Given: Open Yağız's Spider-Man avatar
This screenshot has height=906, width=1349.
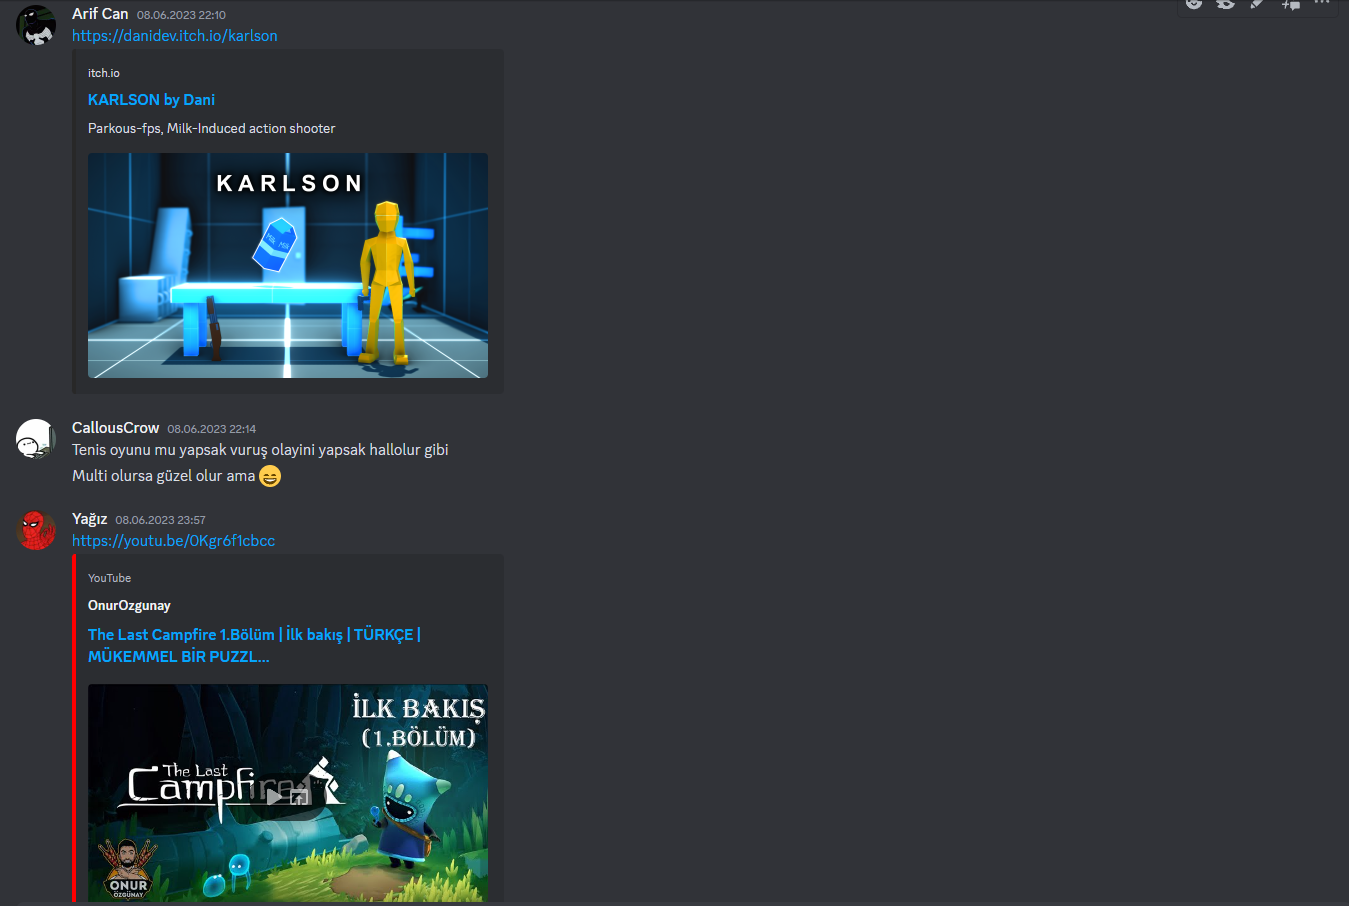Looking at the screenshot, I should tap(36, 530).
